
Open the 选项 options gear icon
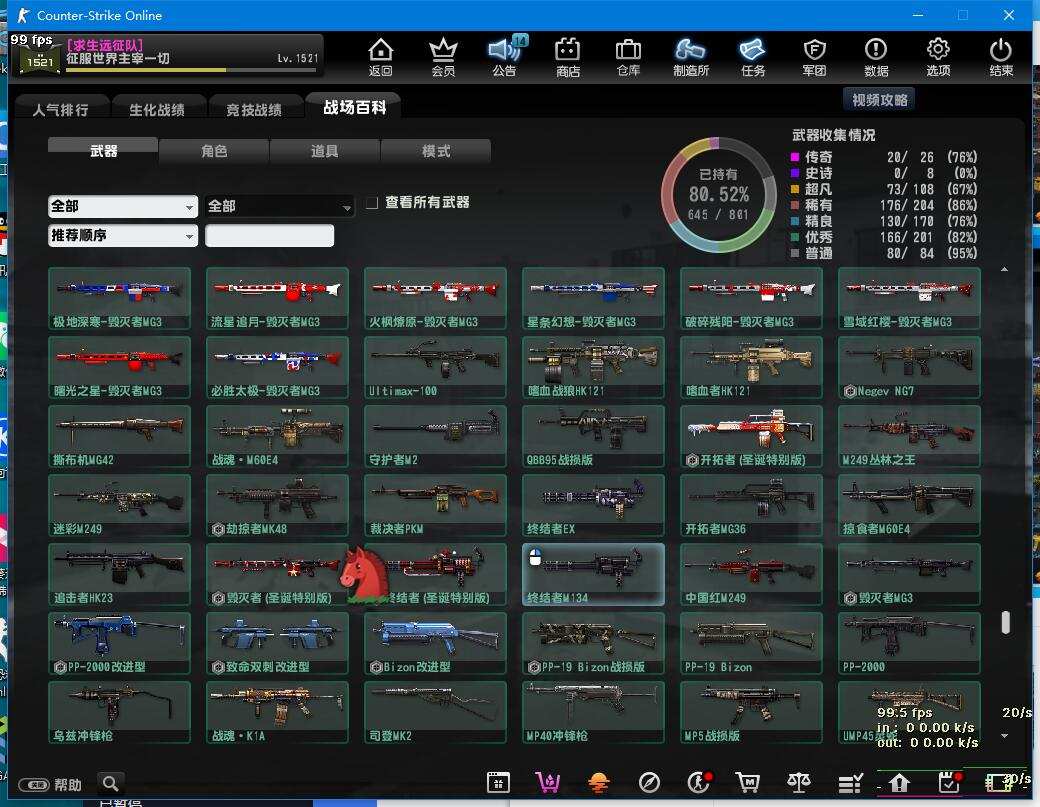tap(938, 56)
